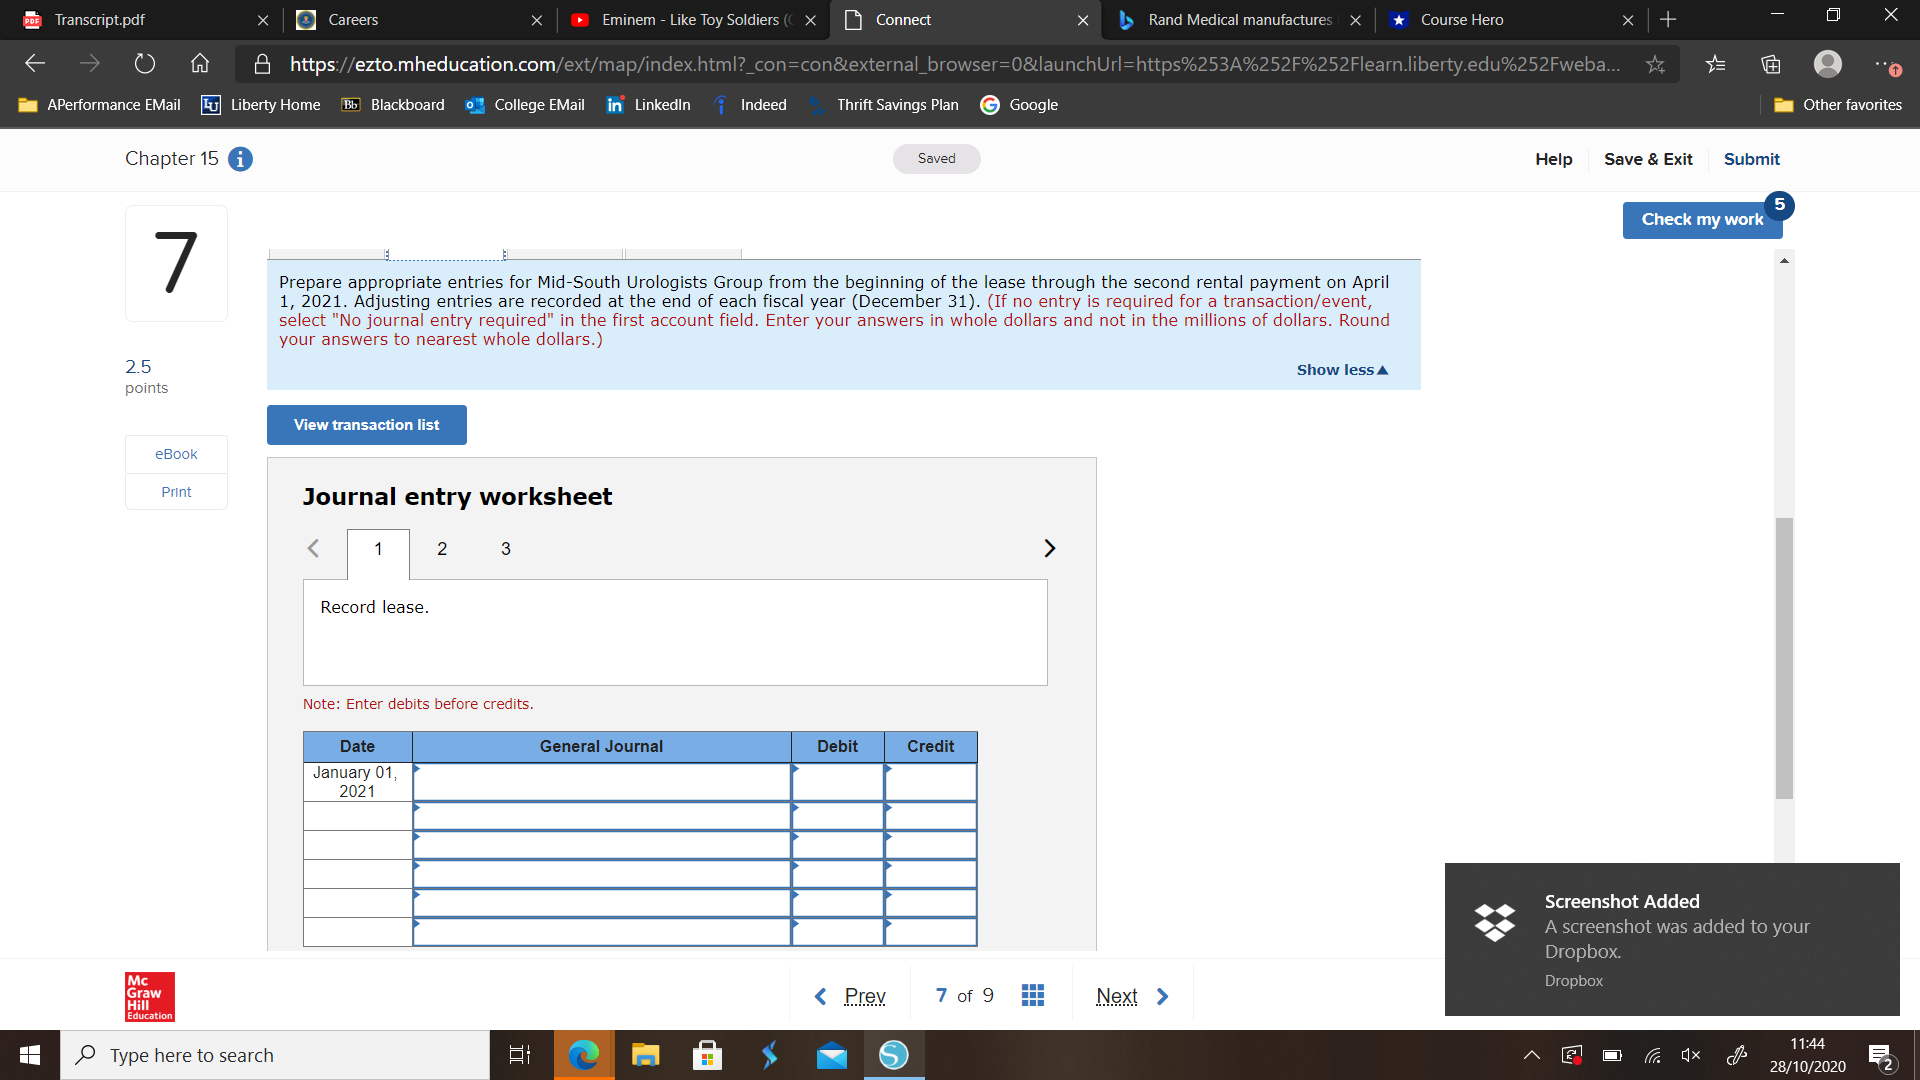Open Microsoft Store from taskbar
The image size is (1920, 1080).
pyautogui.click(x=707, y=1055)
